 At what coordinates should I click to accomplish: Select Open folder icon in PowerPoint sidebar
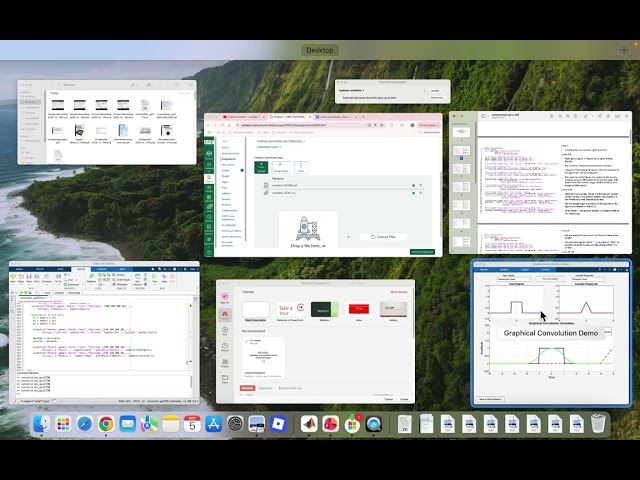(225, 379)
